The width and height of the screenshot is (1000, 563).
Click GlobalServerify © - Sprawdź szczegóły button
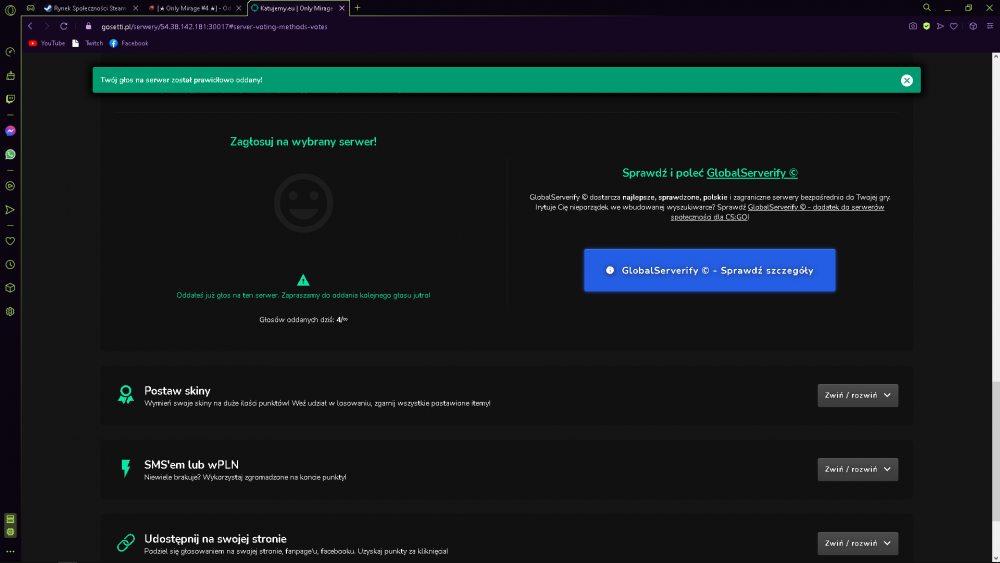click(709, 270)
